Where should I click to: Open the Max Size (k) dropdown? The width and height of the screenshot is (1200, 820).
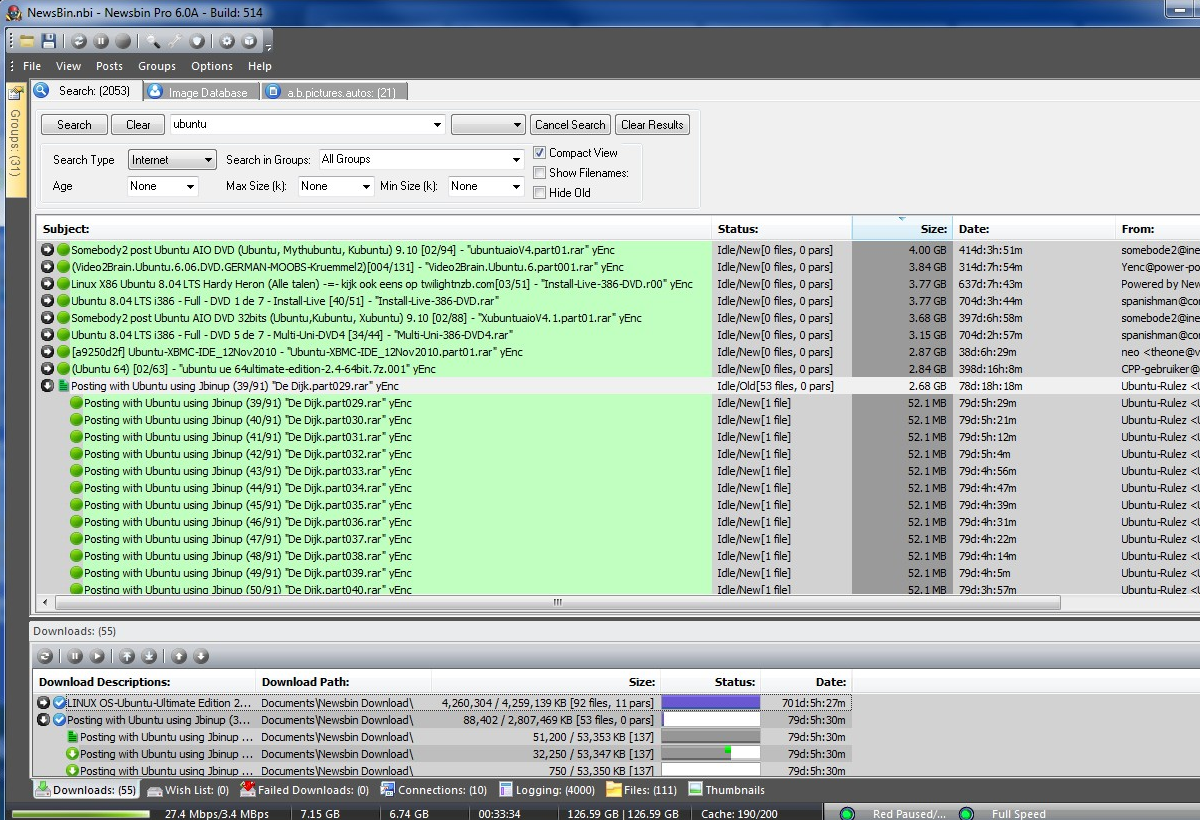[336, 186]
